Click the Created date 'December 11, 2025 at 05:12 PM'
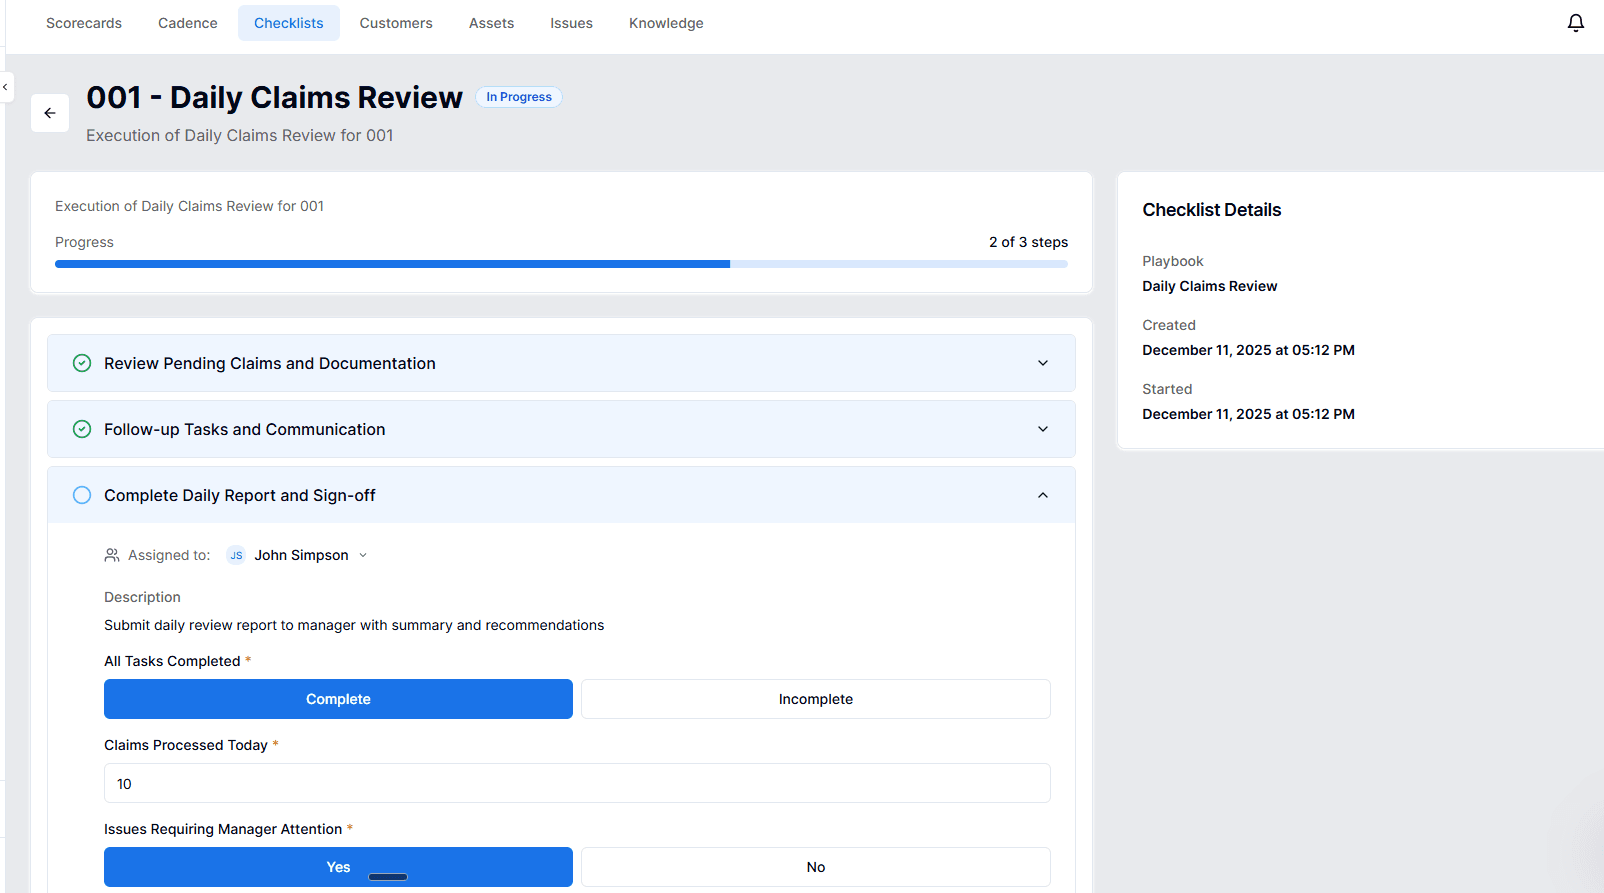The image size is (1604, 893). pyautogui.click(x=1248, y=350)
